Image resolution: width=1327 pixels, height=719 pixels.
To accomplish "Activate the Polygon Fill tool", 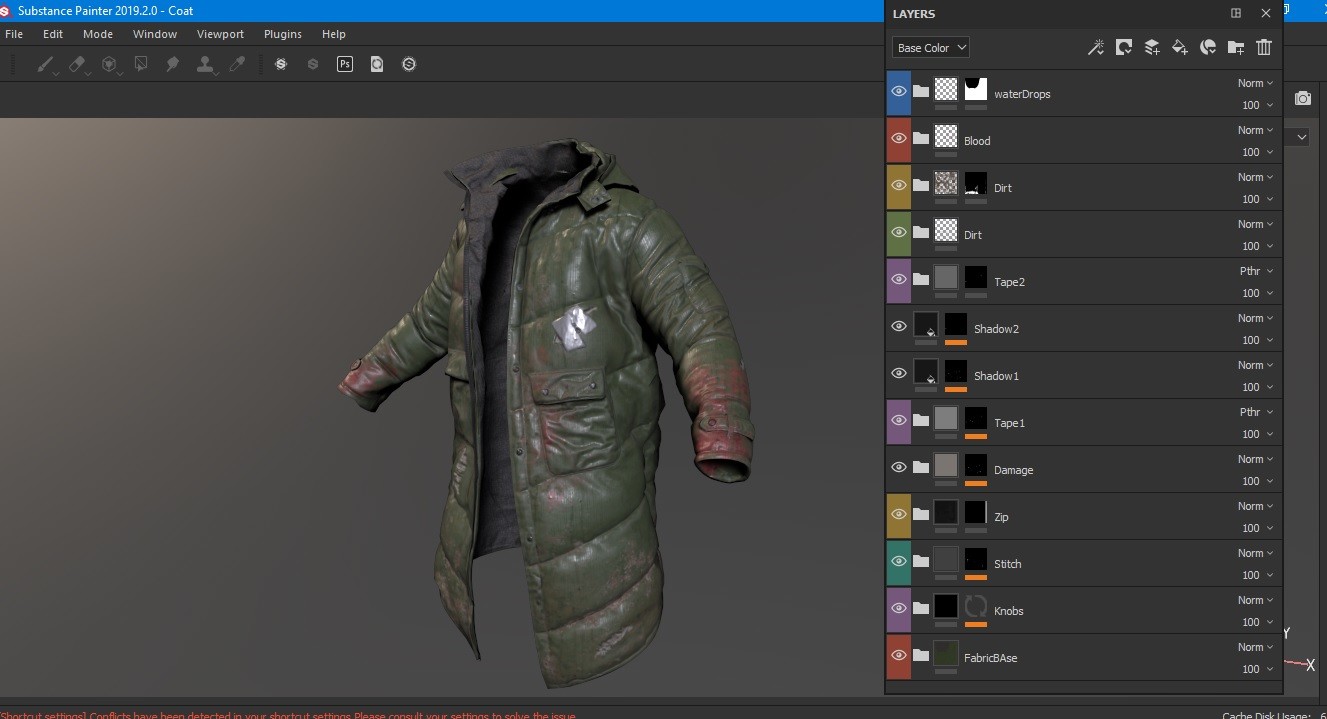I will [x=141, y=64].
